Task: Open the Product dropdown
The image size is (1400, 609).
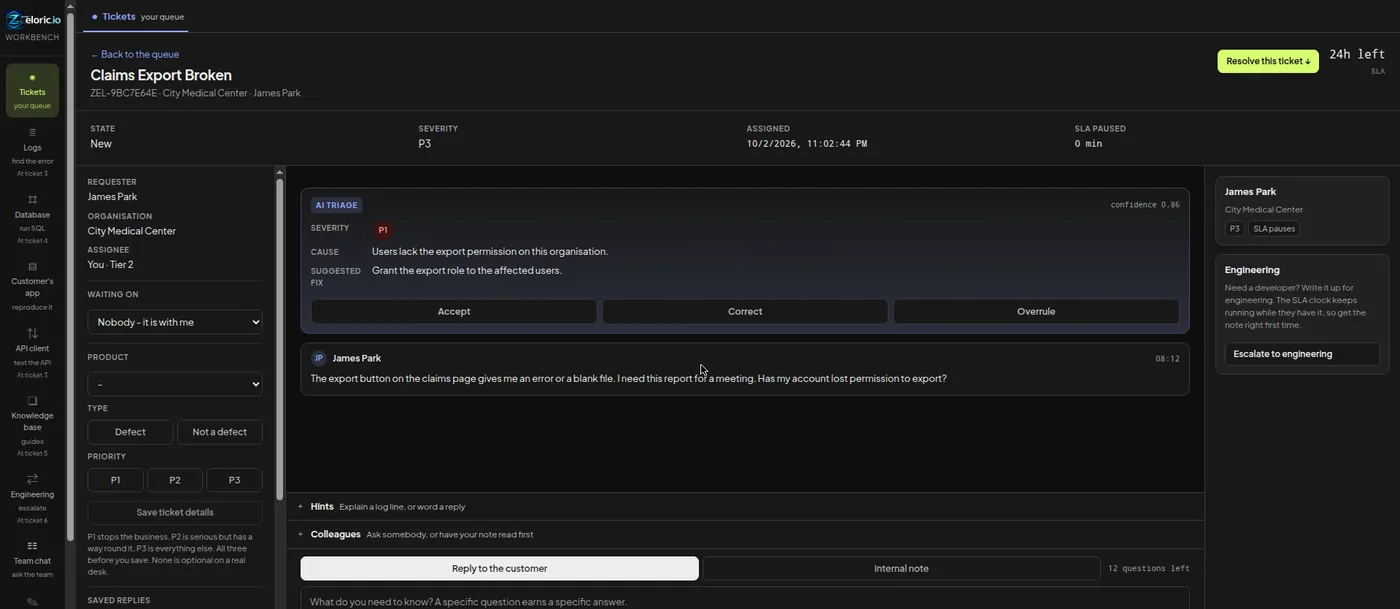Action: pos(175,384)
